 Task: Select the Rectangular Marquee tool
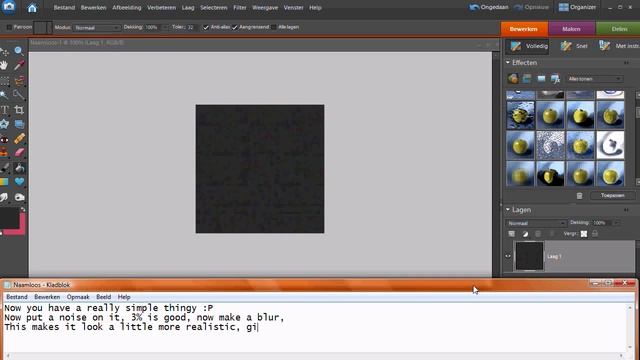pyautogui.click(x=4, y=80)
